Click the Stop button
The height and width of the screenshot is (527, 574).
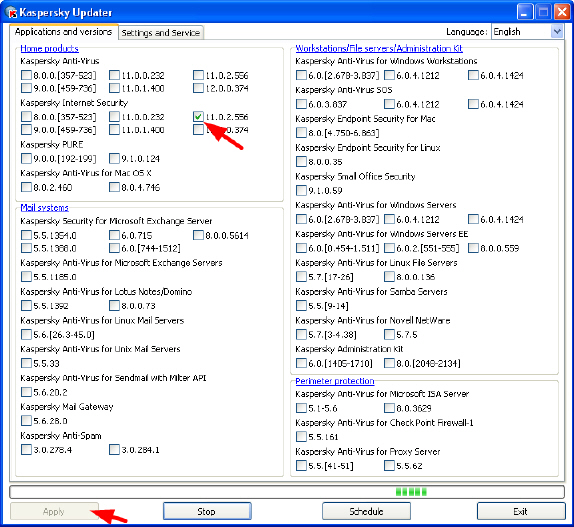click(x=207, y=511)
